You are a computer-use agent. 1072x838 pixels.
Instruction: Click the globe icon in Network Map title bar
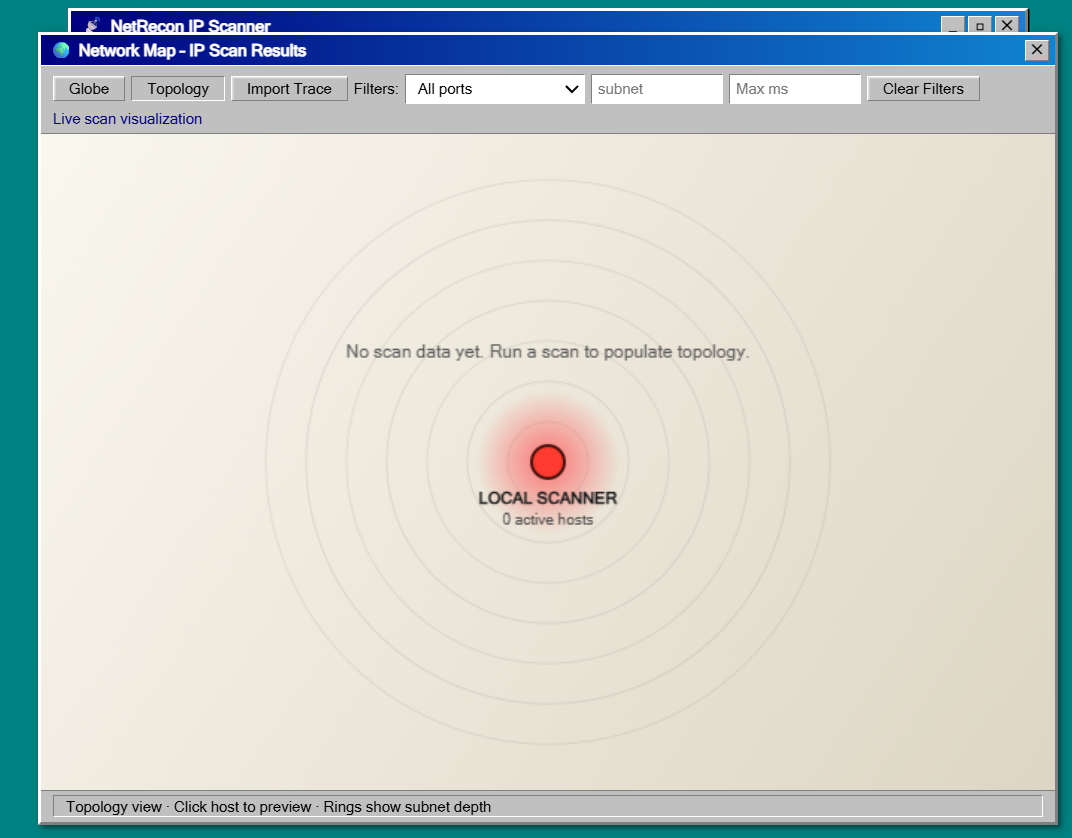click(62, 50)
